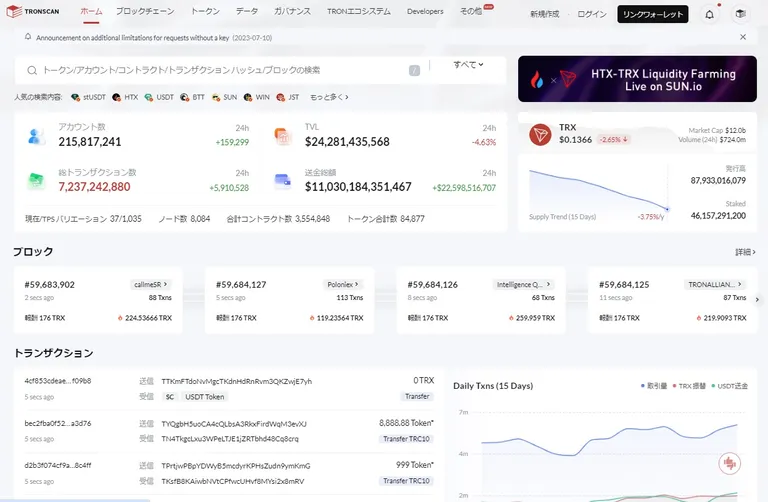
Task: Click the TRONSCAN logo
Action: (x=32, y=11)
